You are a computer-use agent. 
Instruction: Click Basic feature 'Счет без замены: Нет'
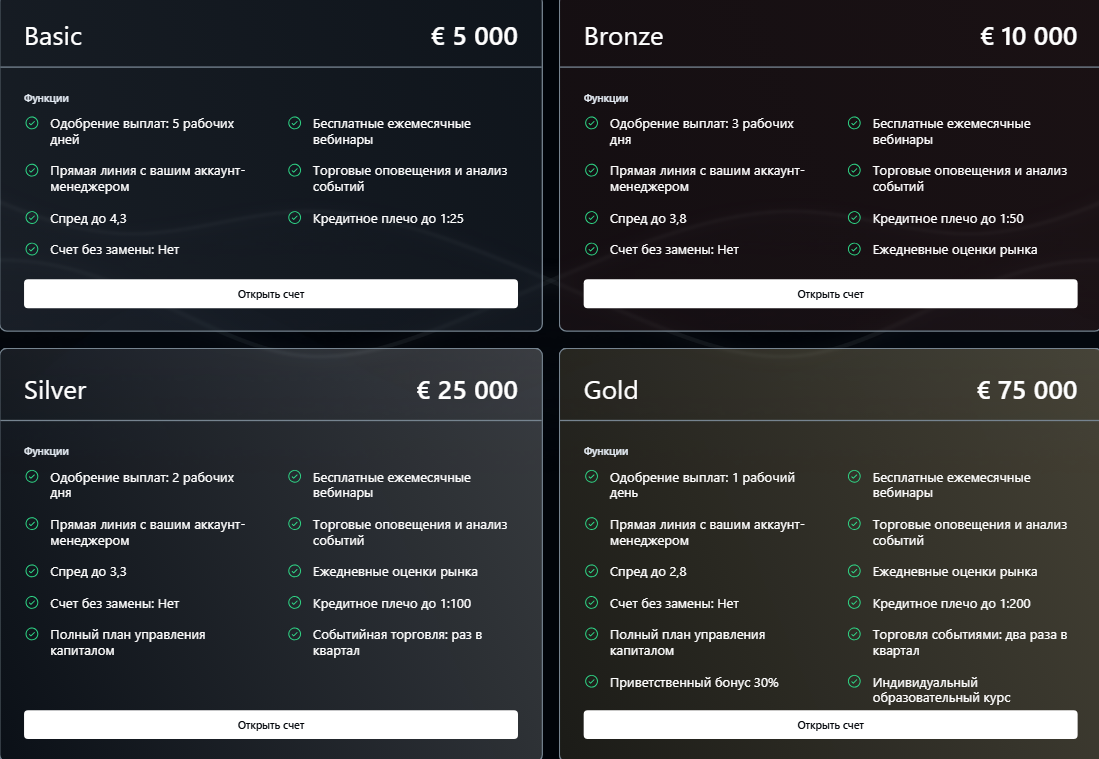tap(115, 249)
